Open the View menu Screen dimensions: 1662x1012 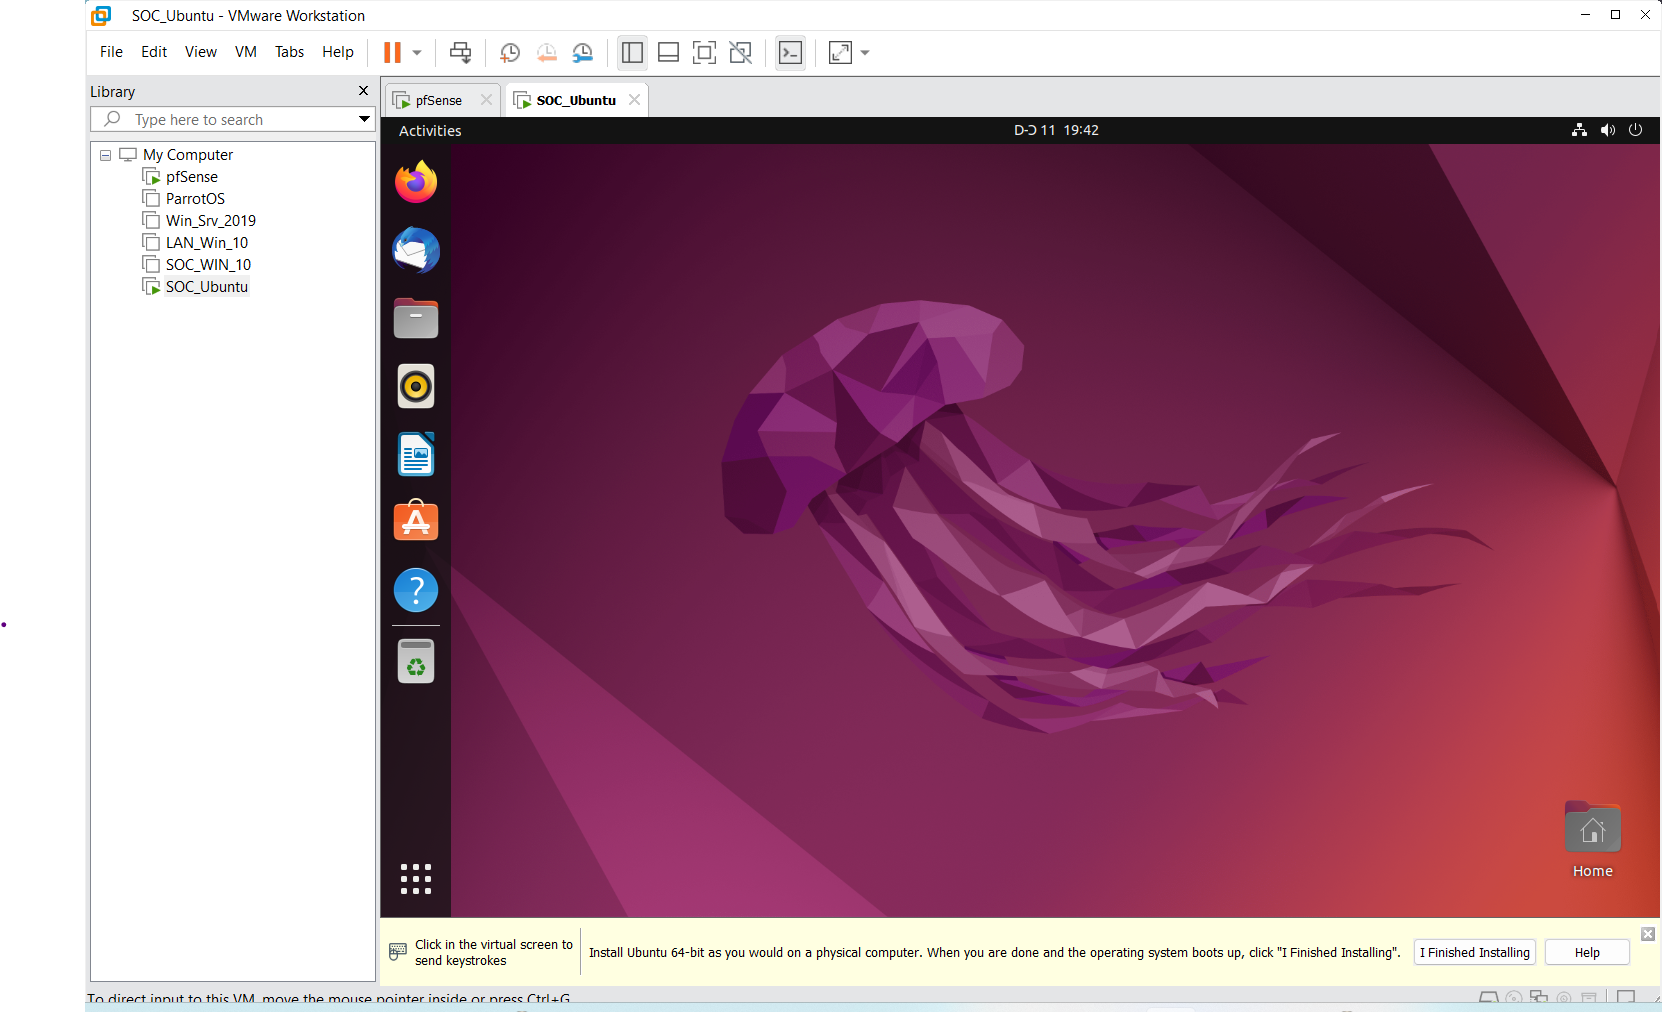(x=201, y=52)
